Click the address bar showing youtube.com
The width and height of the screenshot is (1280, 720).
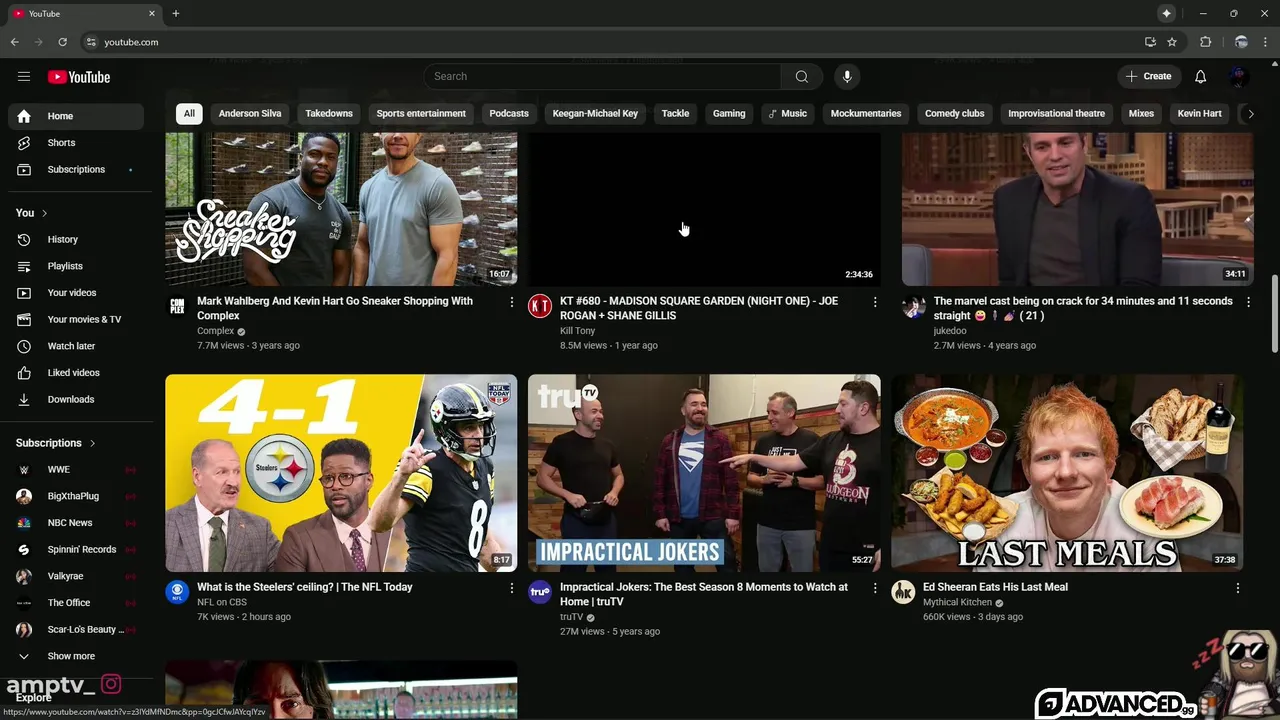click(610, 42)
